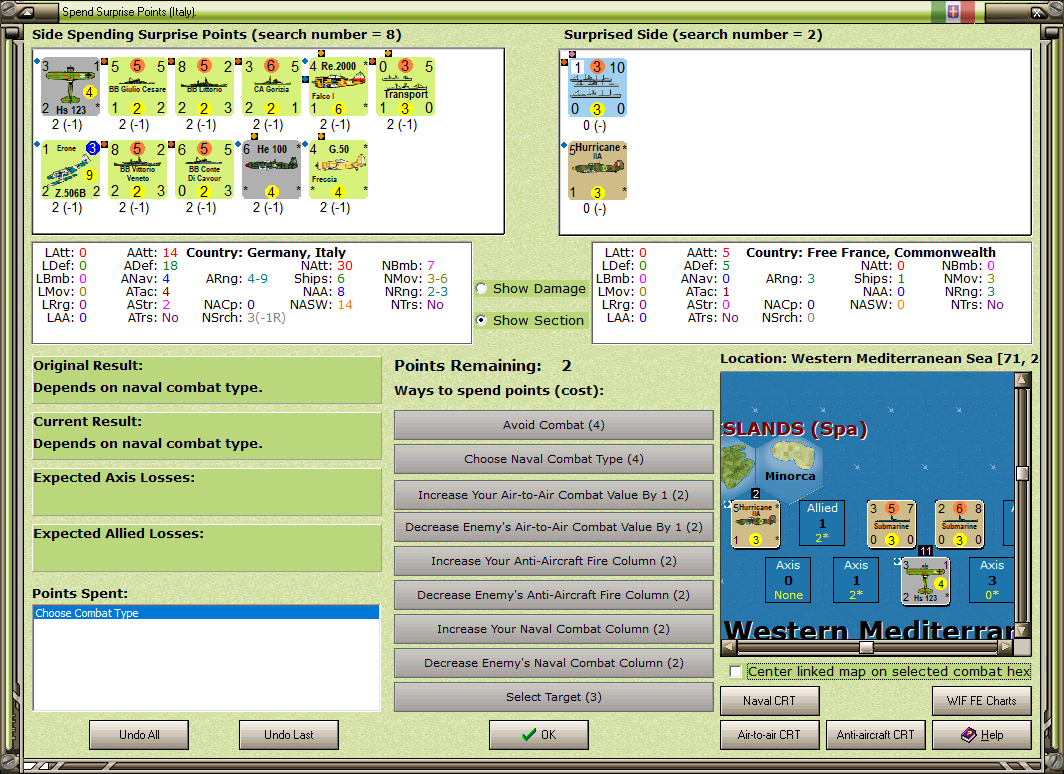The image size is (1064, 774).
Task: Close the Spend Surprise Points window
Action: [1037, 12]
